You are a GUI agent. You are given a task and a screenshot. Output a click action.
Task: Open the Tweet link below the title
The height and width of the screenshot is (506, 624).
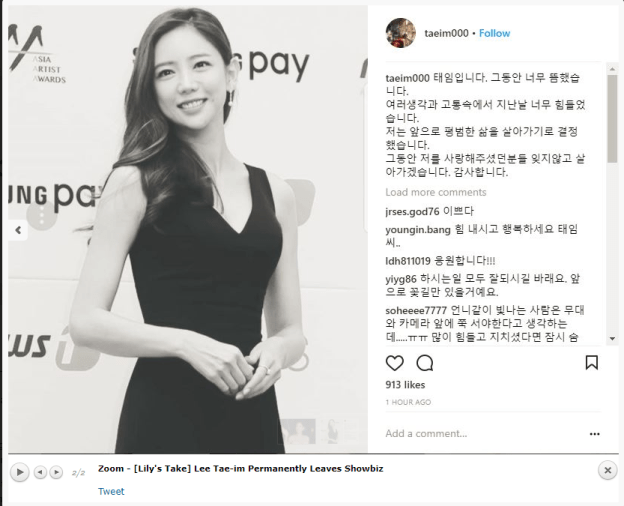[x=111, y=491]
